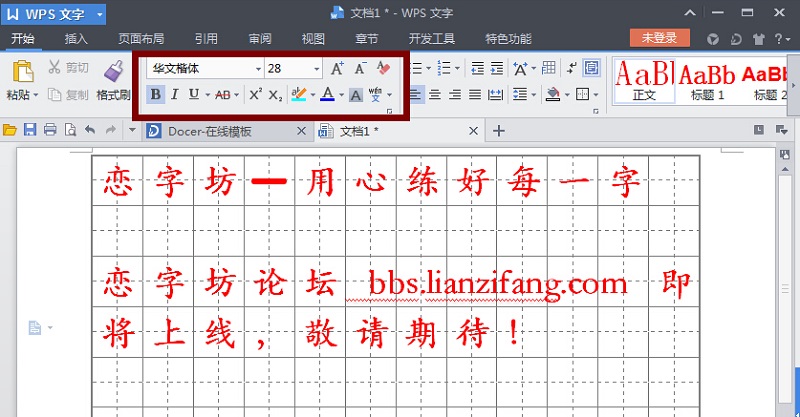Expand the Paste options arrow
The image size is (800, 417).
click(36, 95)
